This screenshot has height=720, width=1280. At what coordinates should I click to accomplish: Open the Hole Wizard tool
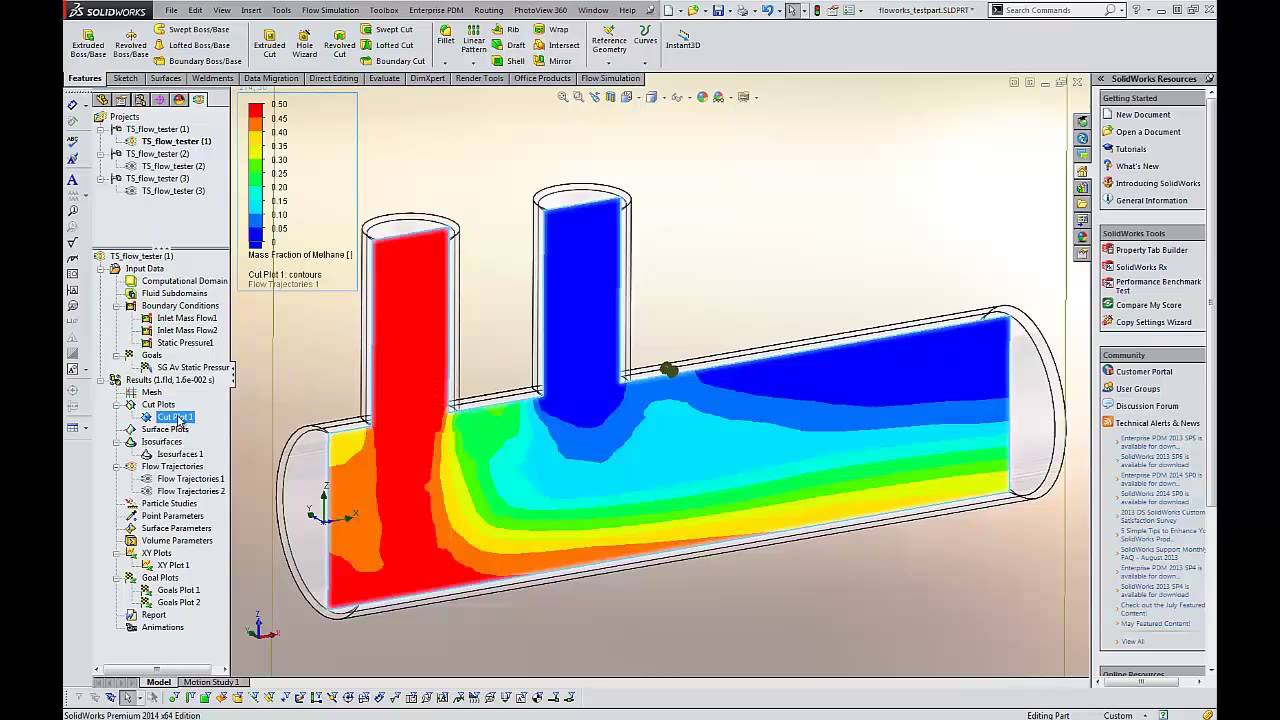click(x=305, y=43)
